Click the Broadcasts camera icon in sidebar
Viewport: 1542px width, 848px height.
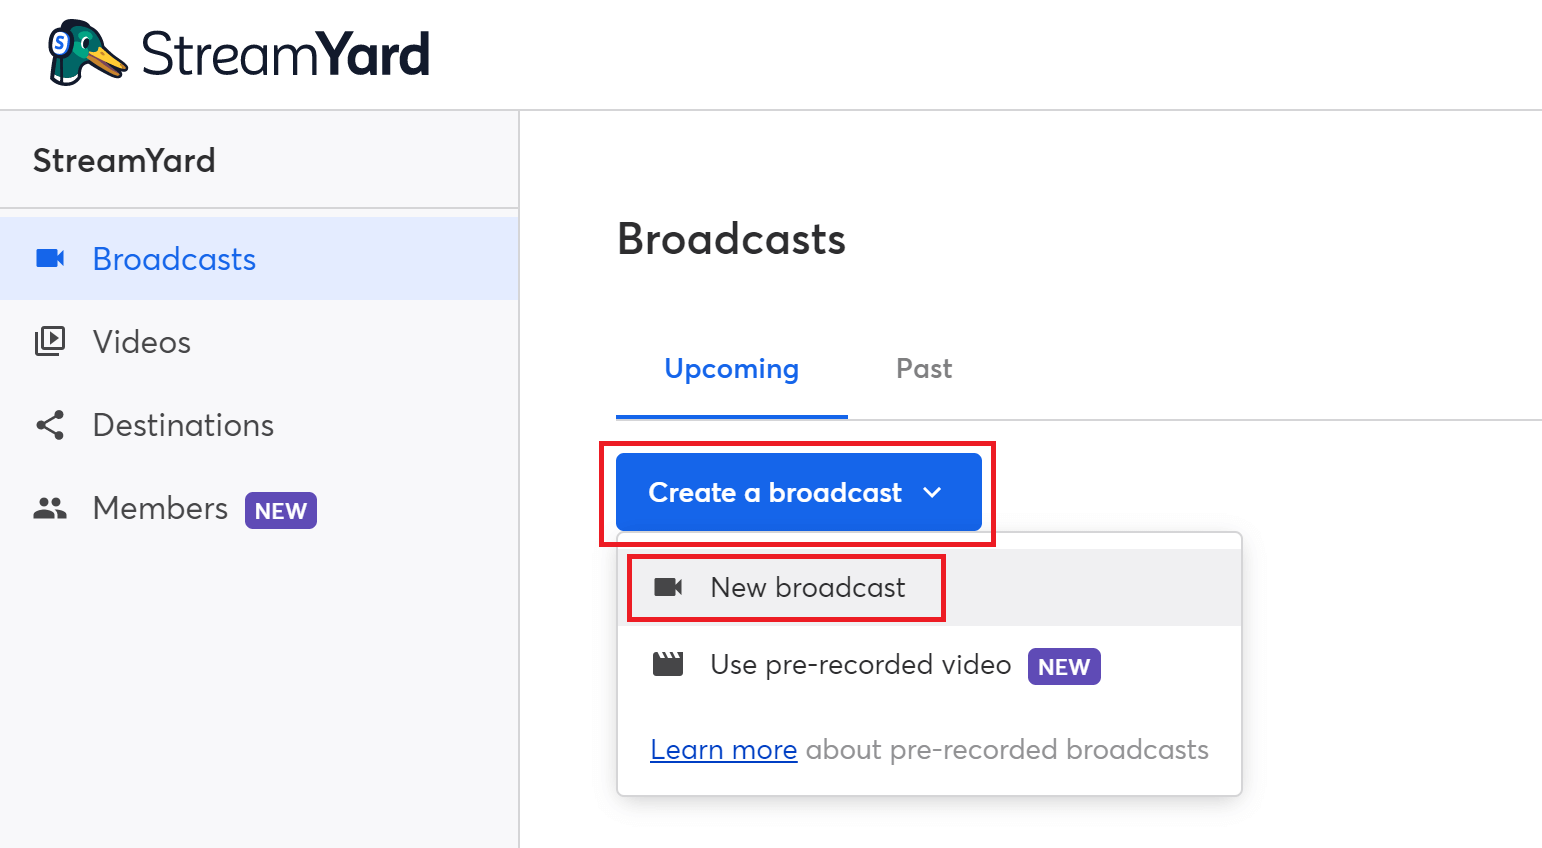(50, 259)
